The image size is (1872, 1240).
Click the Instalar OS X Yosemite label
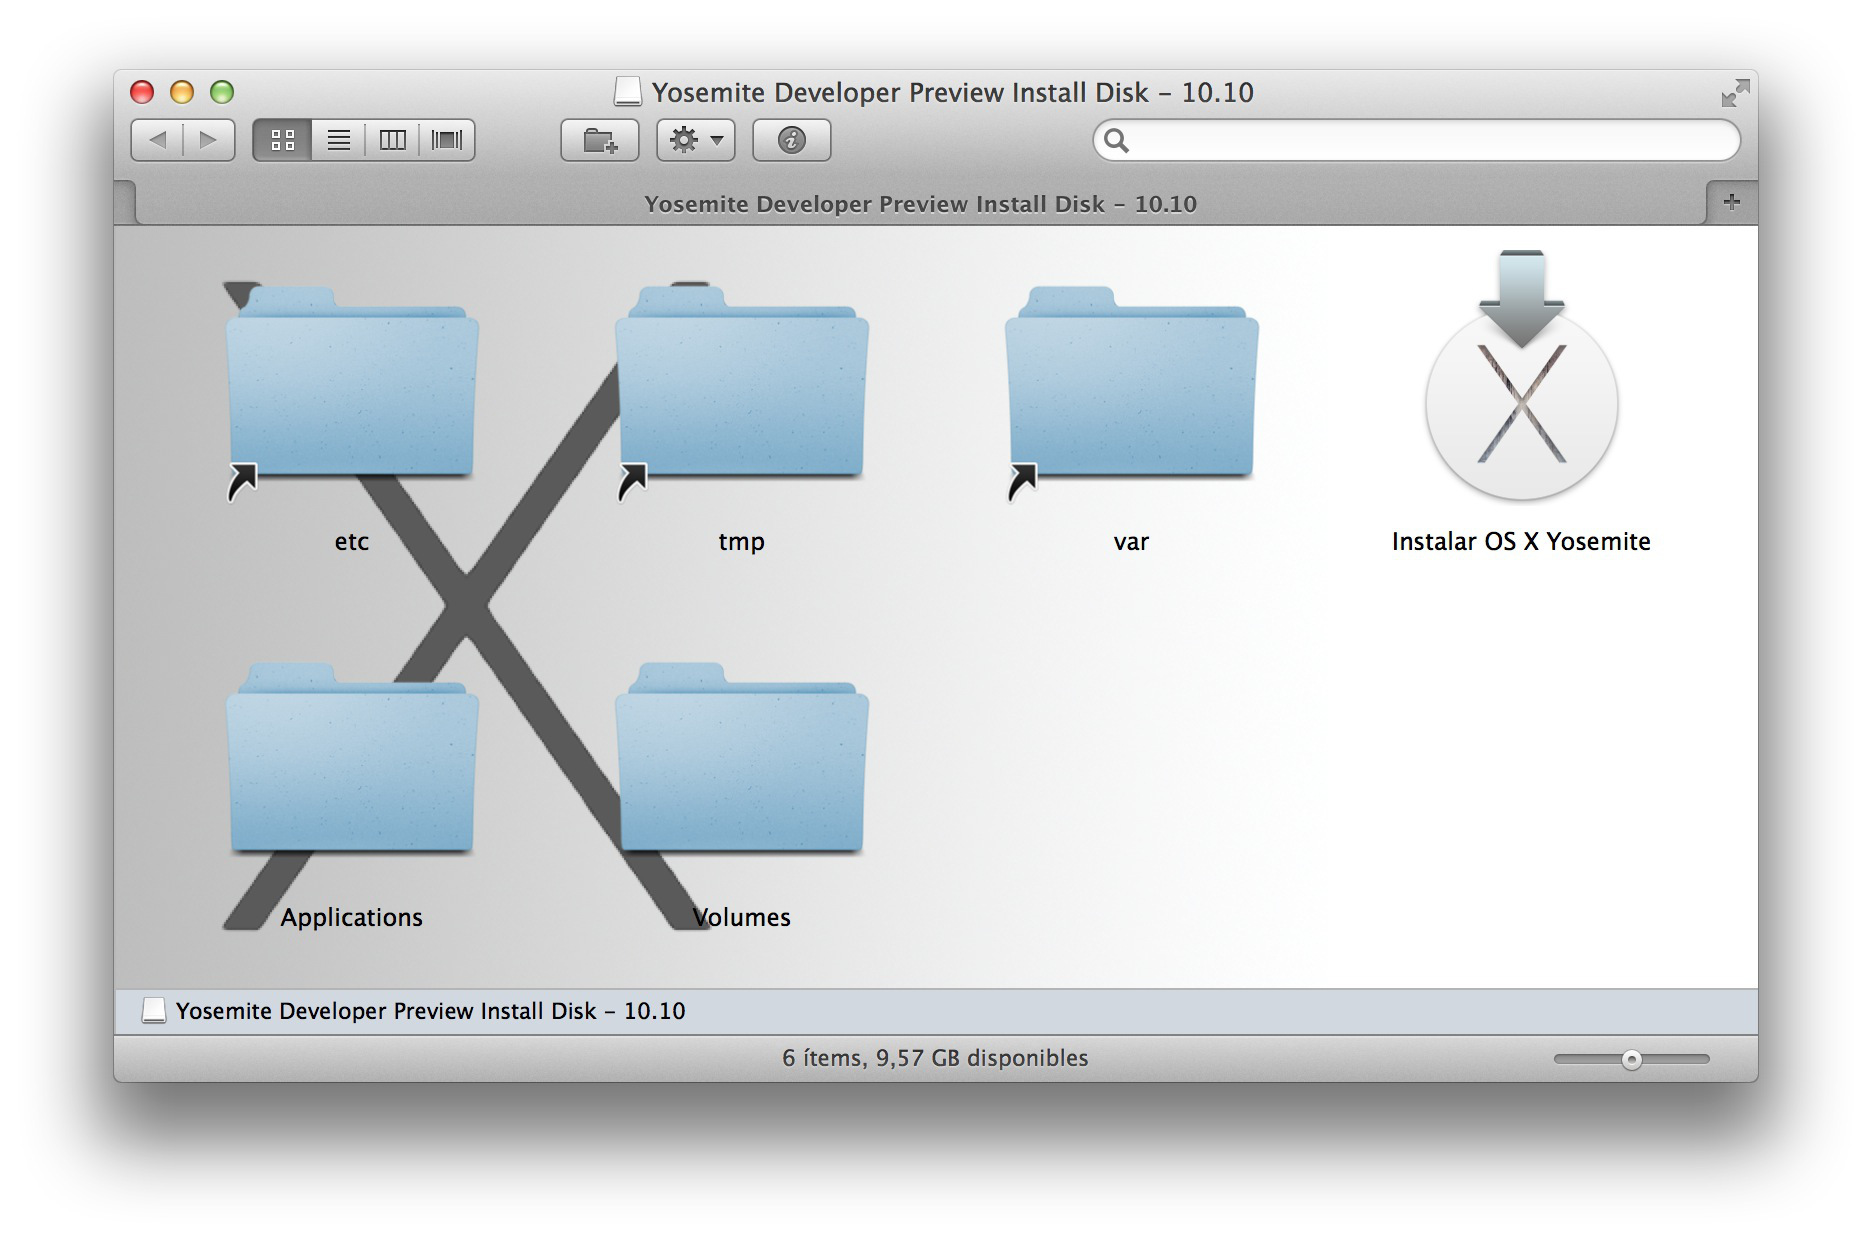[x=1521, y=542]
